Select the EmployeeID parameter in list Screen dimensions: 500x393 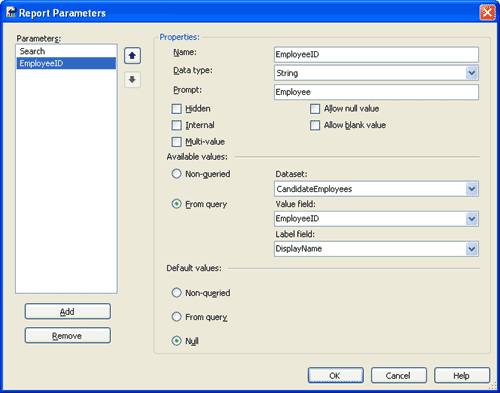(x=66, y=63)
